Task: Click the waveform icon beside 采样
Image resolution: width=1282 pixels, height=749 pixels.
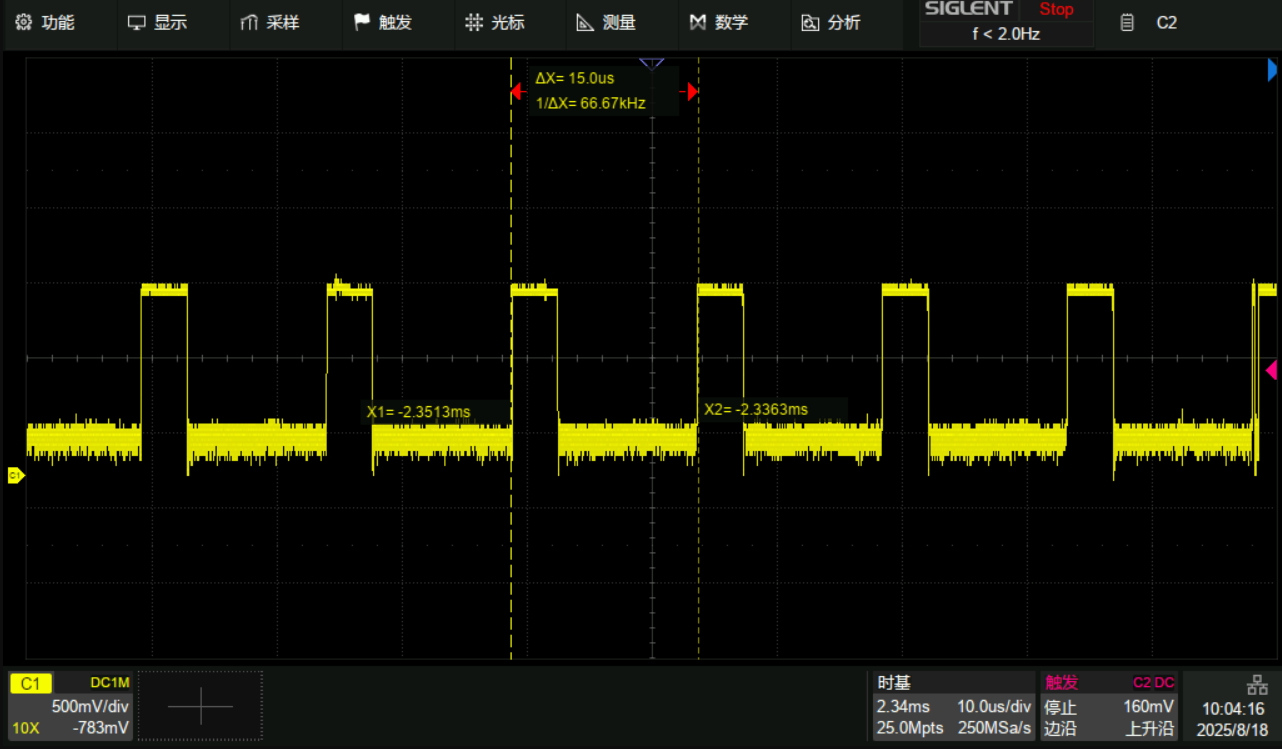Action: [x=249, y=22]
